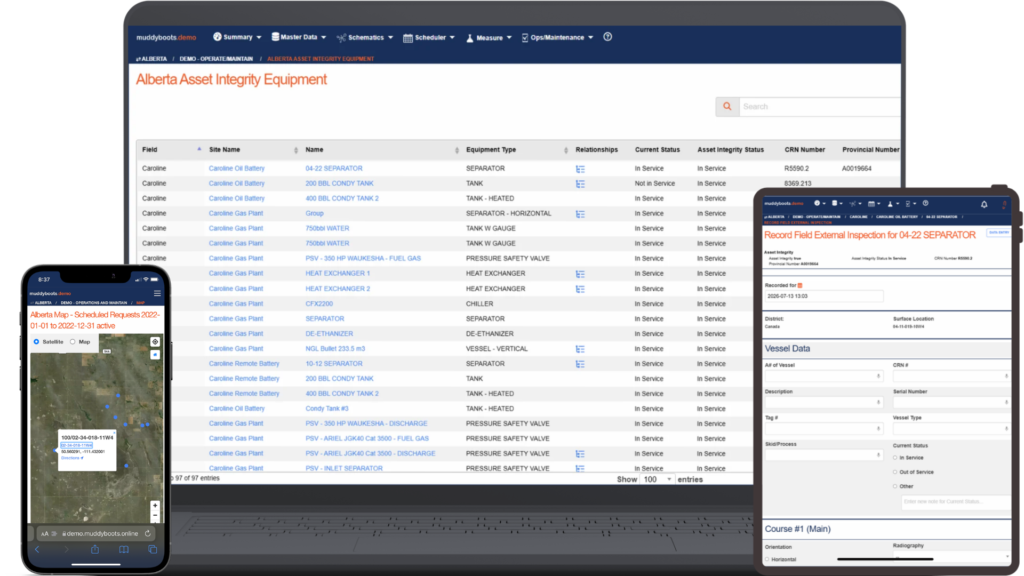
Task: Open the DE-ETHANIZER equipment link
Action: pyautogui.click(x=329, y=334)
